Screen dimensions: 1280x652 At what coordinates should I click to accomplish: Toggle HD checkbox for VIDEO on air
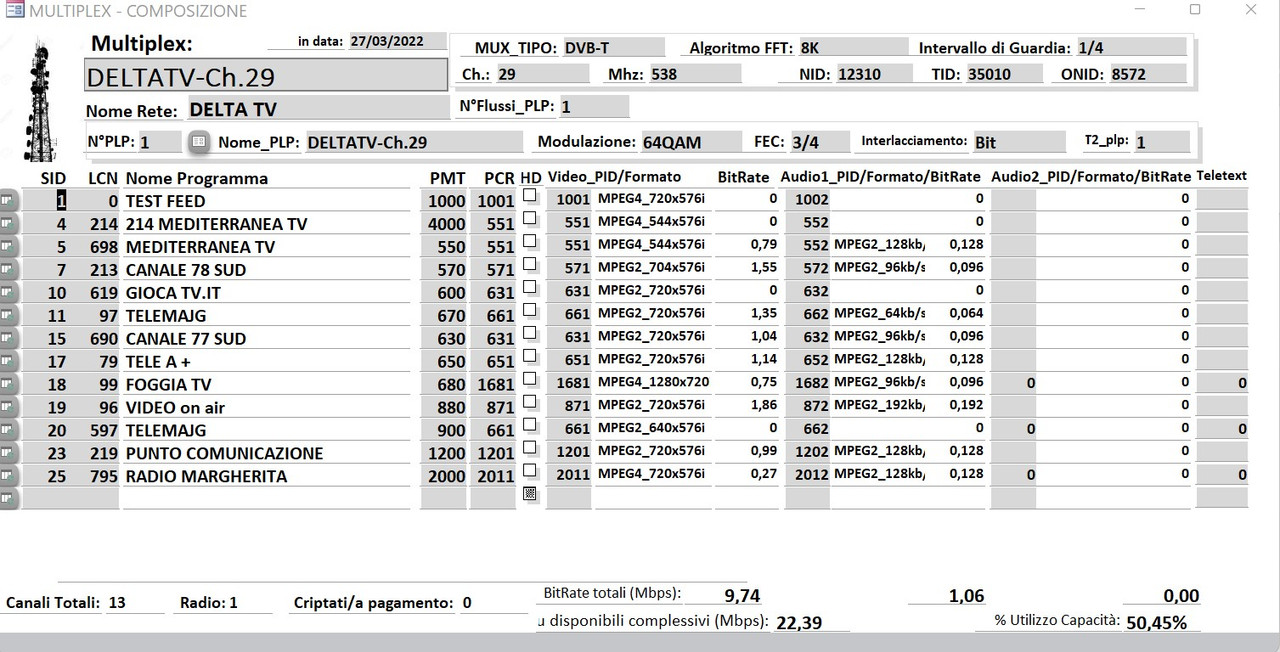click(530, 402)
